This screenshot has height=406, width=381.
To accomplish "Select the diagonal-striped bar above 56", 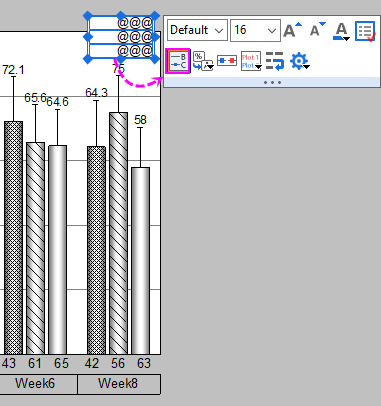I will (x=118, y=233).
